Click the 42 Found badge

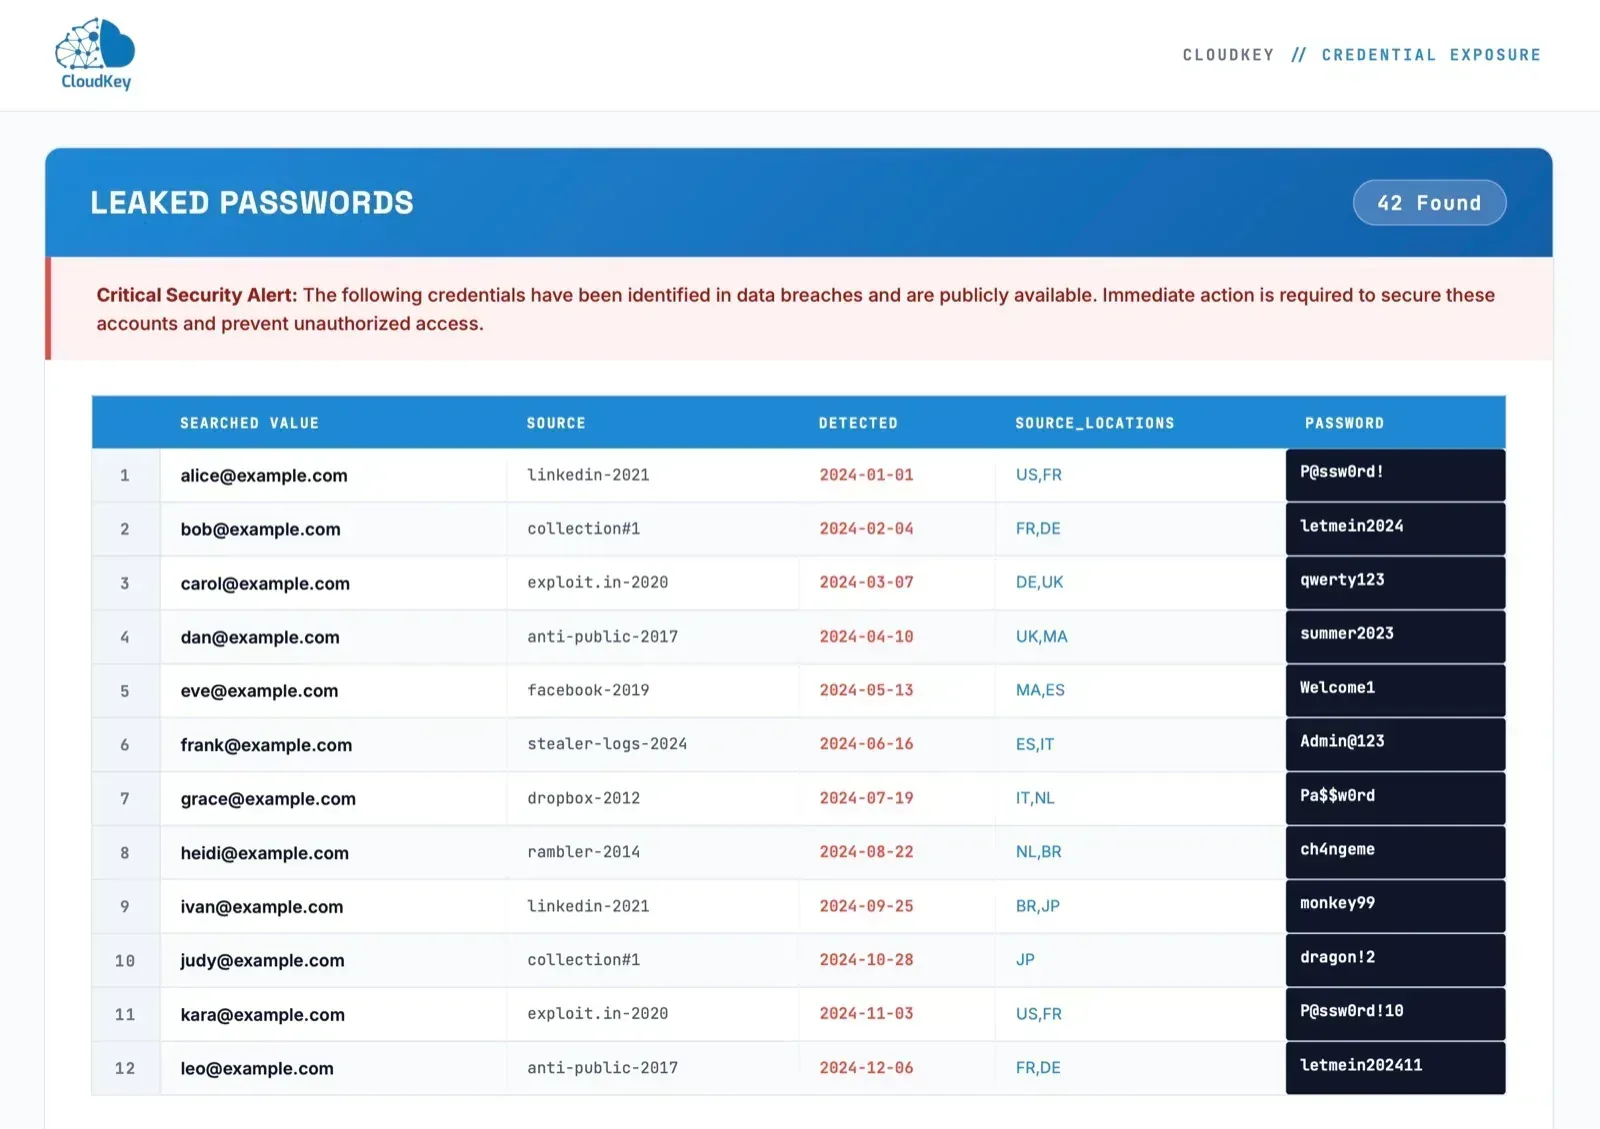[1429, 203]
